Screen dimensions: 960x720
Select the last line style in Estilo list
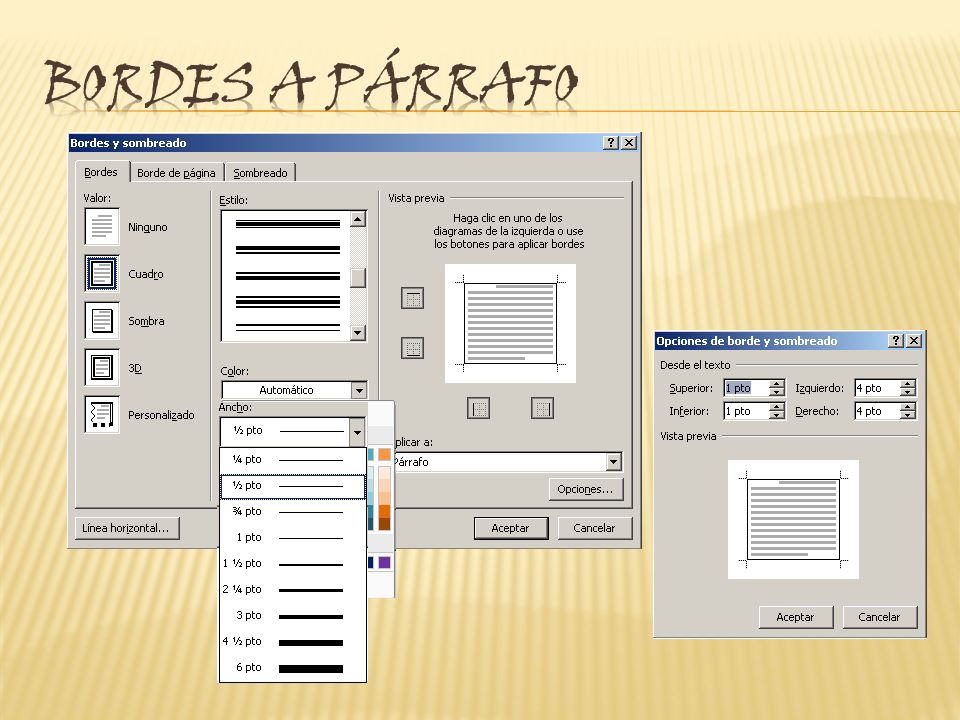pos(288,328)
